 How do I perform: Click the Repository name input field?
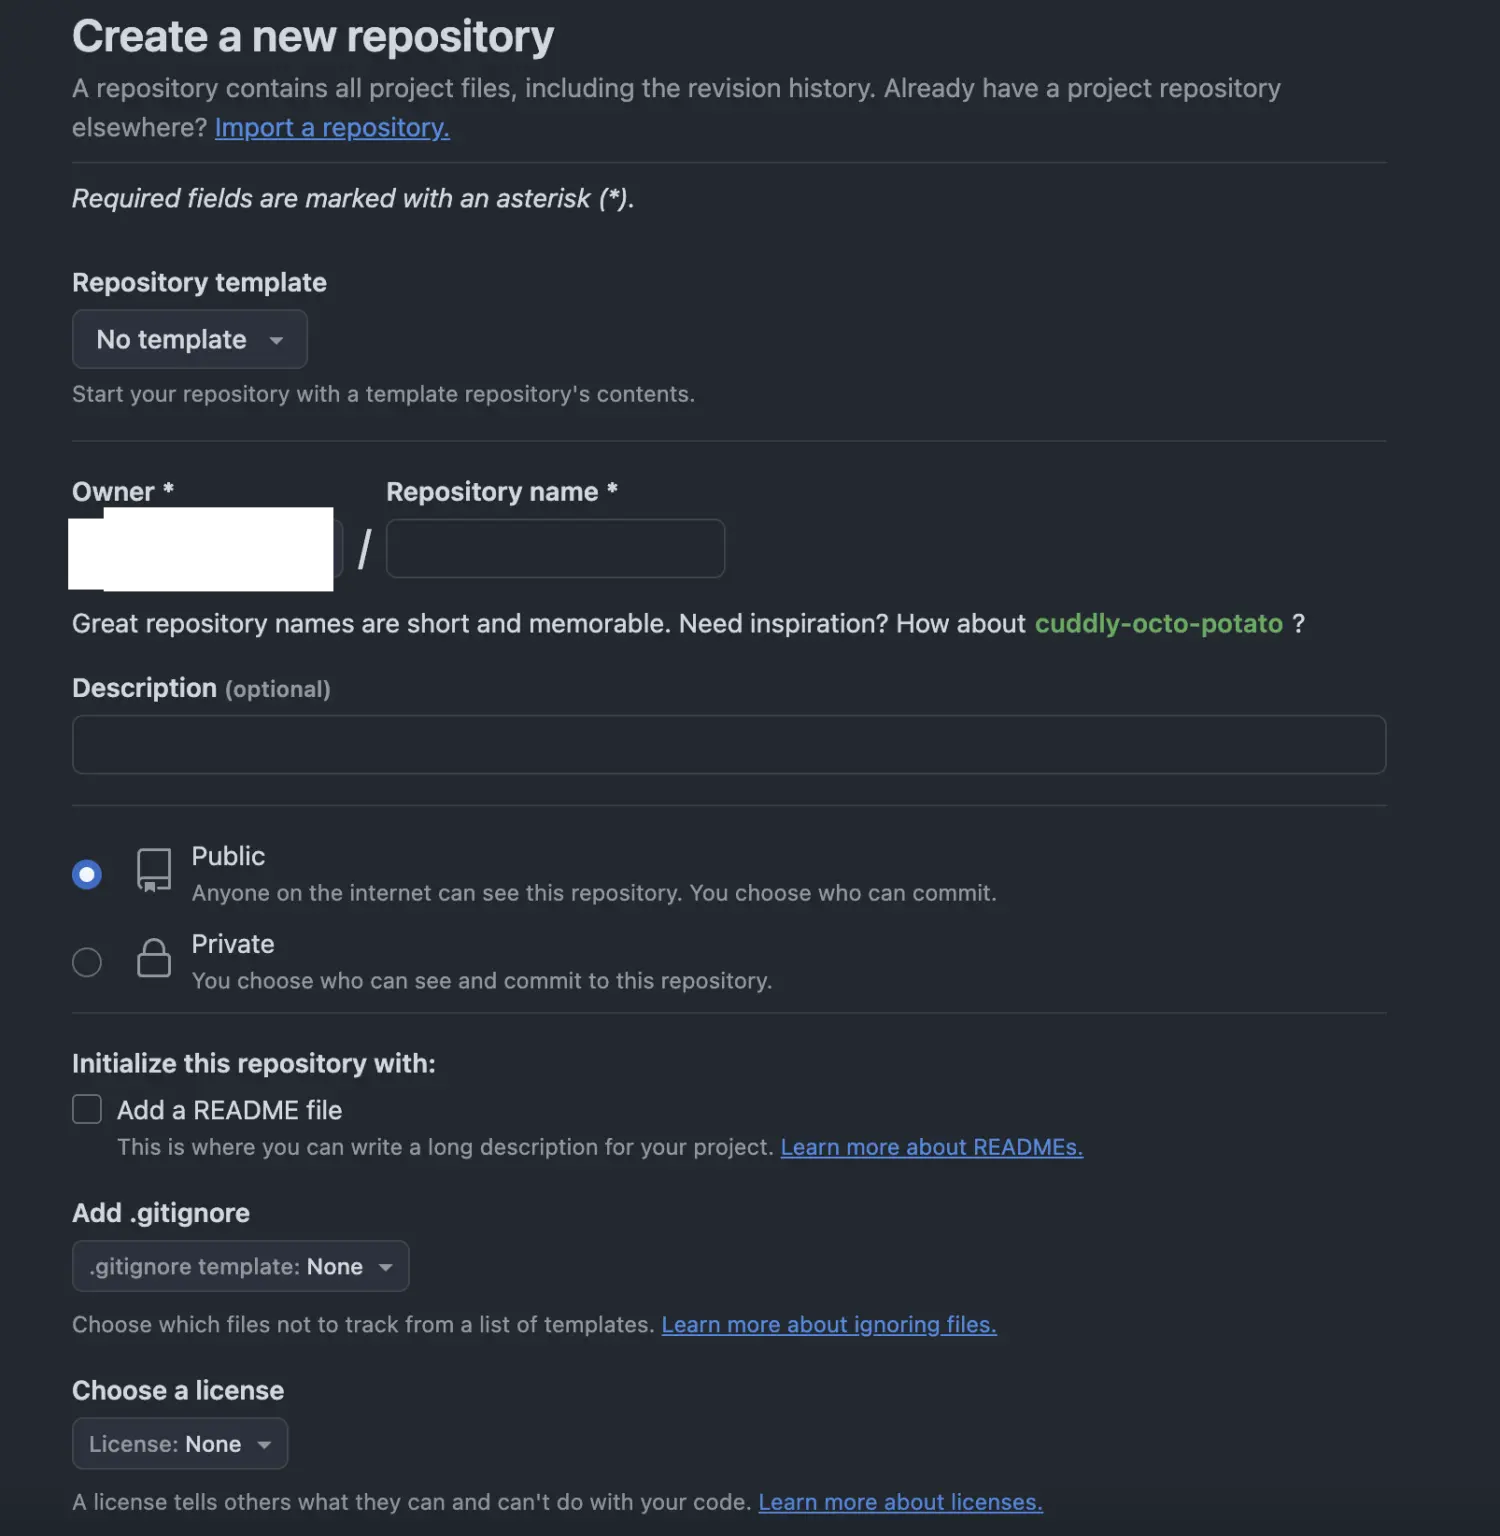point(555,548)
